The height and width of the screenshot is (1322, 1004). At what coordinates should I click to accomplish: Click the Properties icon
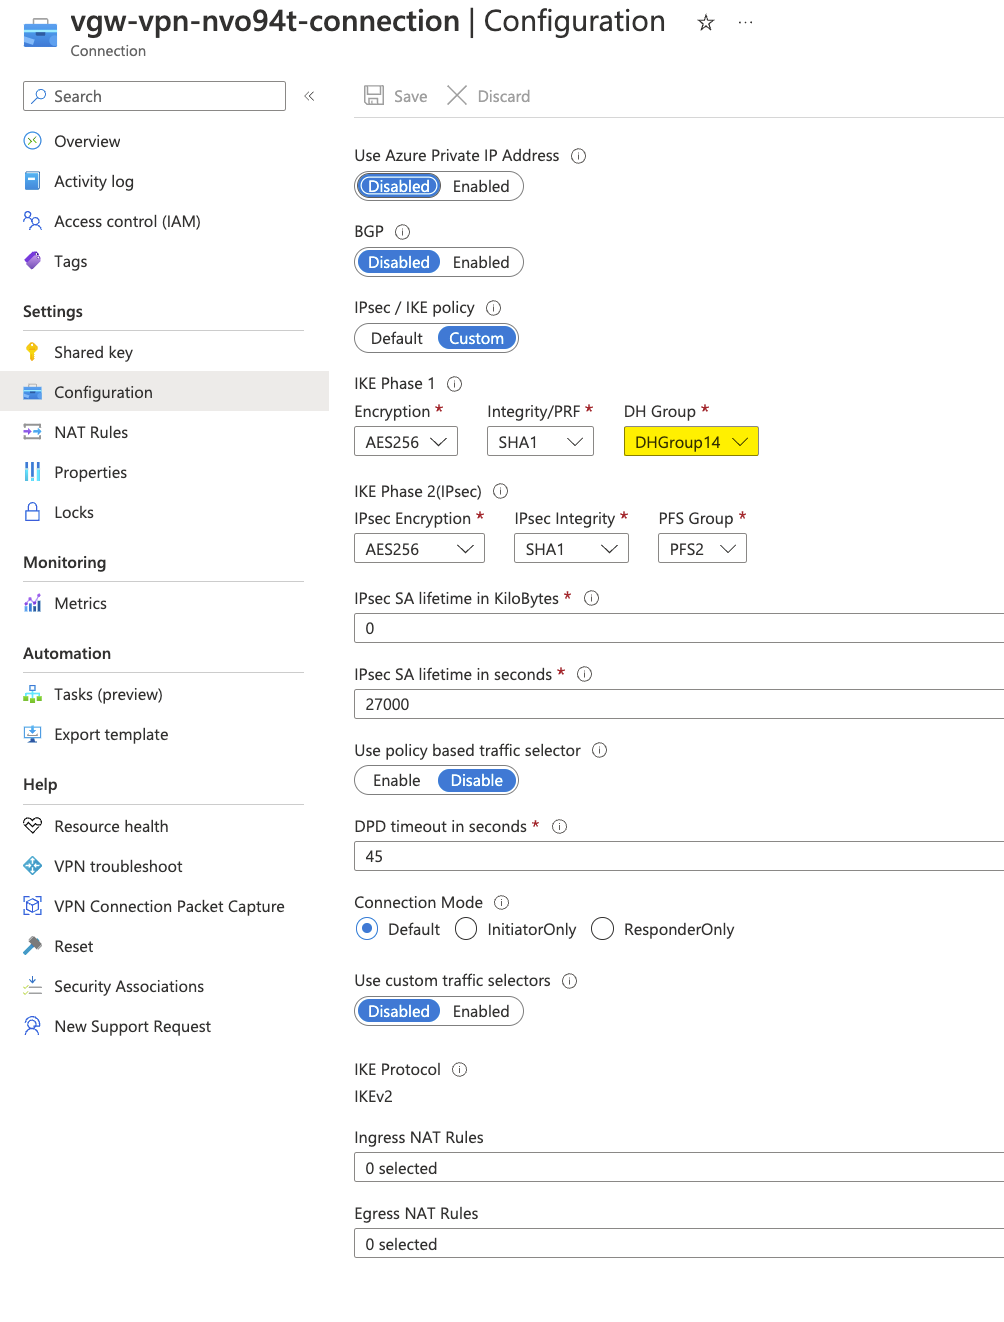point(33,472)
